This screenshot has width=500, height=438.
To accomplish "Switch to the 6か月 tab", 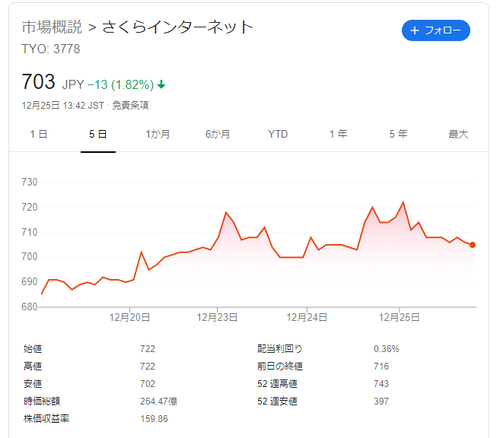I will (x=217, y=134).
